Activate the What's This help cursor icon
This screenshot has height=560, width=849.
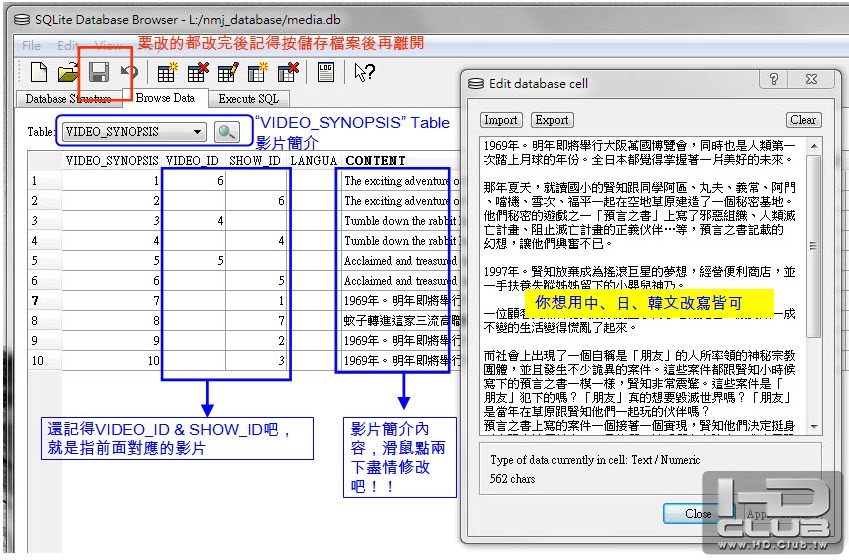coord(364,72)
